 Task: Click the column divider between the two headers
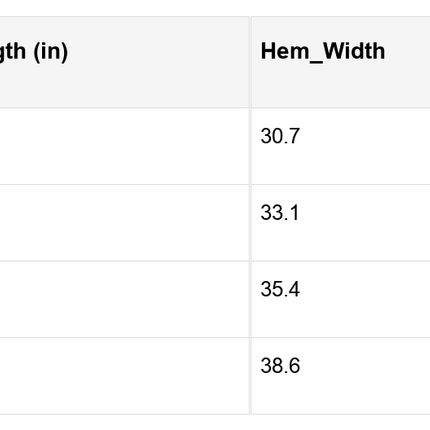(x=250, y=62)
